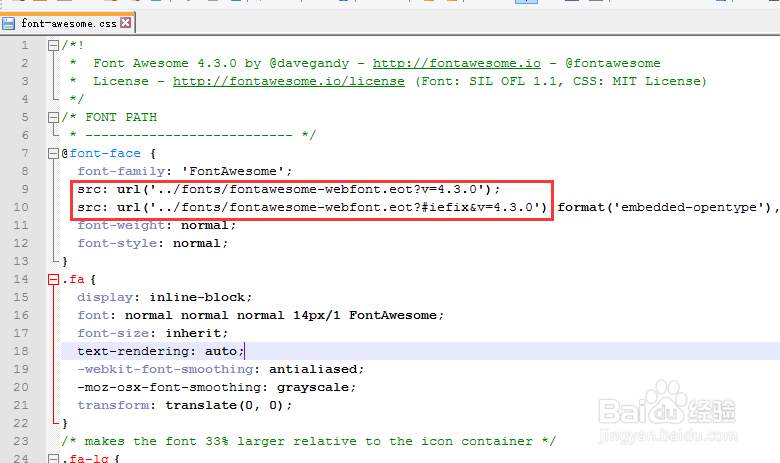Click the font-size: inherit line
This screenshot has height=463, width=780.
pos(152,333)
